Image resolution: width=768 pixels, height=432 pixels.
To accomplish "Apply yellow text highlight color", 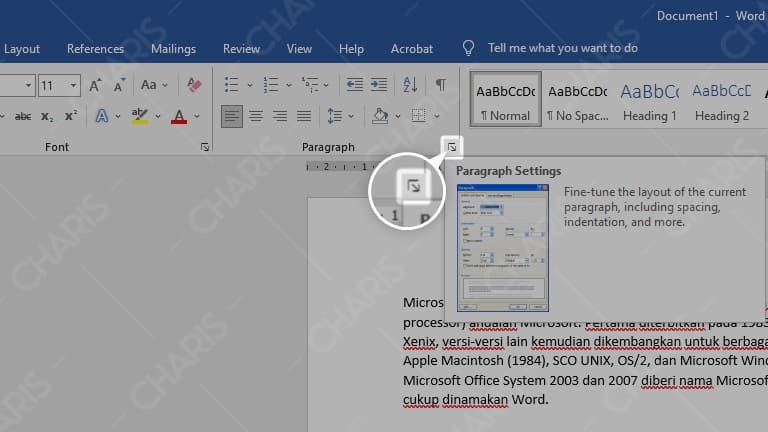I will coord(140,116).
